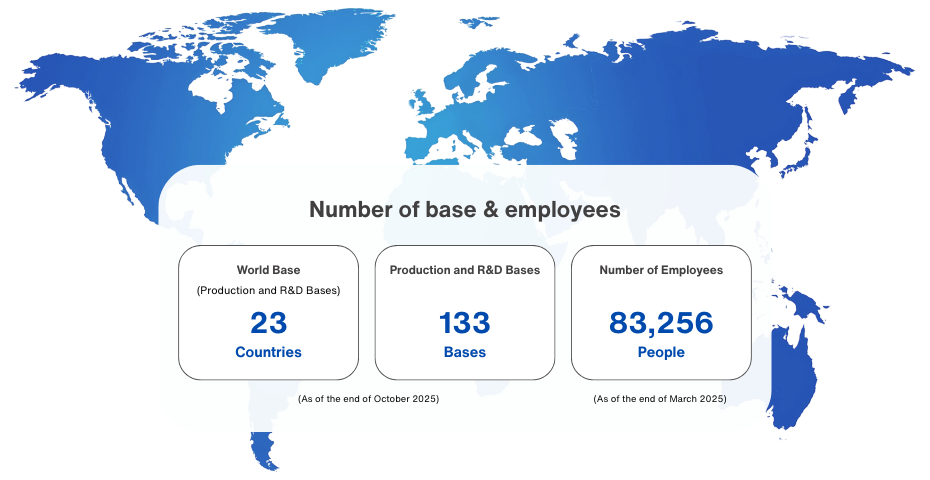Screen dimensions: 930x480
Task: Click the "(Production and R&D Bases)" subtitle
Action: (x=268, y=291)
